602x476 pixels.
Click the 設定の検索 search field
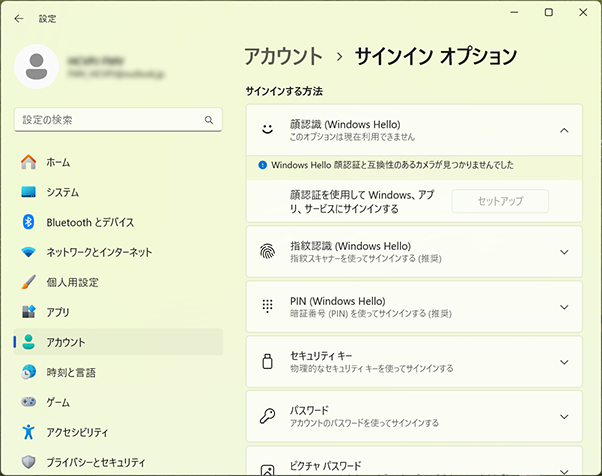point(108,120)
